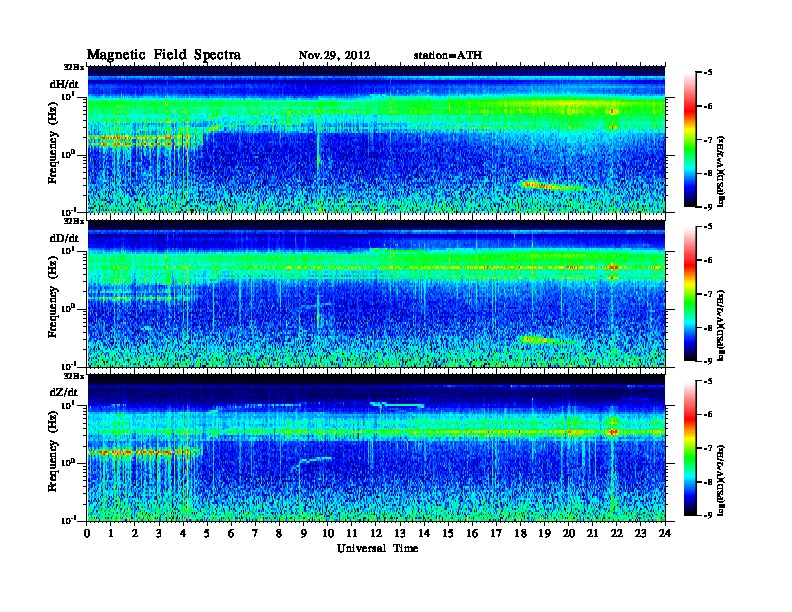This screenshot has height=612, width=792.
Task: Click hour 7 on the Universal Time axis
Action: pos(255,534)
